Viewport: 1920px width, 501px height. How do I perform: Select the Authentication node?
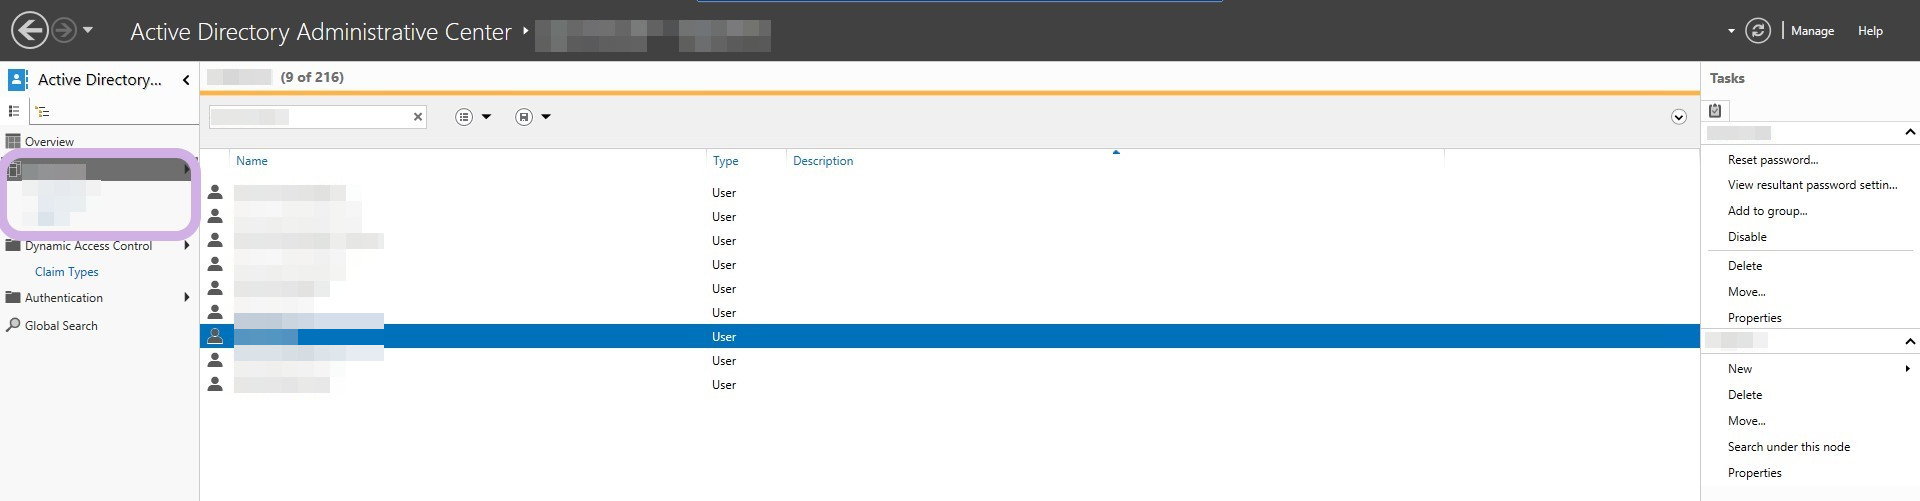[64, 298]
